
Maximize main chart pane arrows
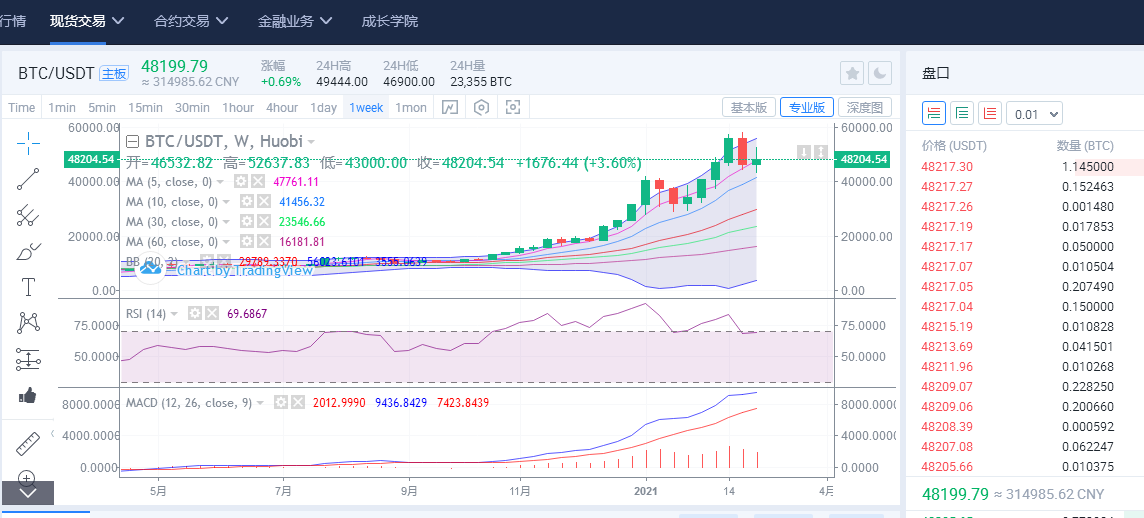(821, 152)
